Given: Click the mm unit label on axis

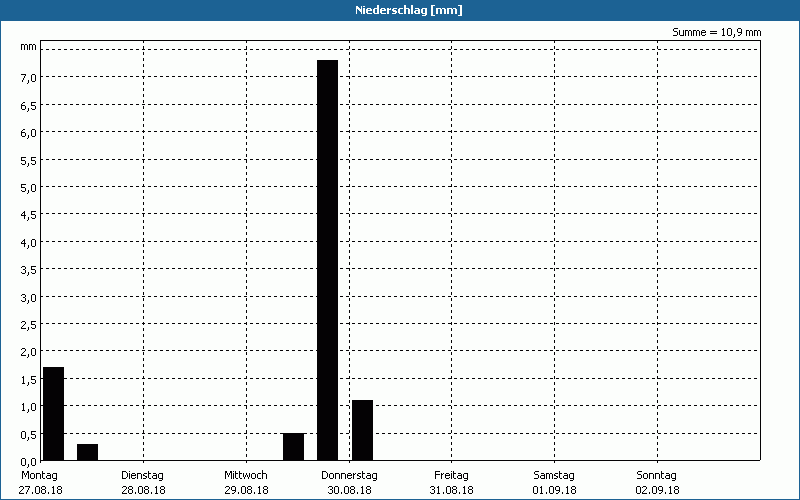Looking at the screenshot, I should pyautogui.click(x=28, y=47).
